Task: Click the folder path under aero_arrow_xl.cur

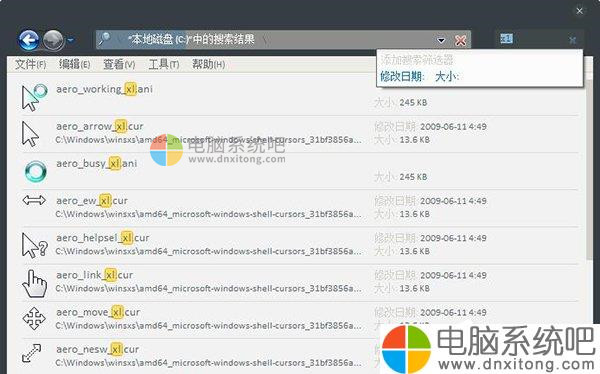Action: click(209, 140)
